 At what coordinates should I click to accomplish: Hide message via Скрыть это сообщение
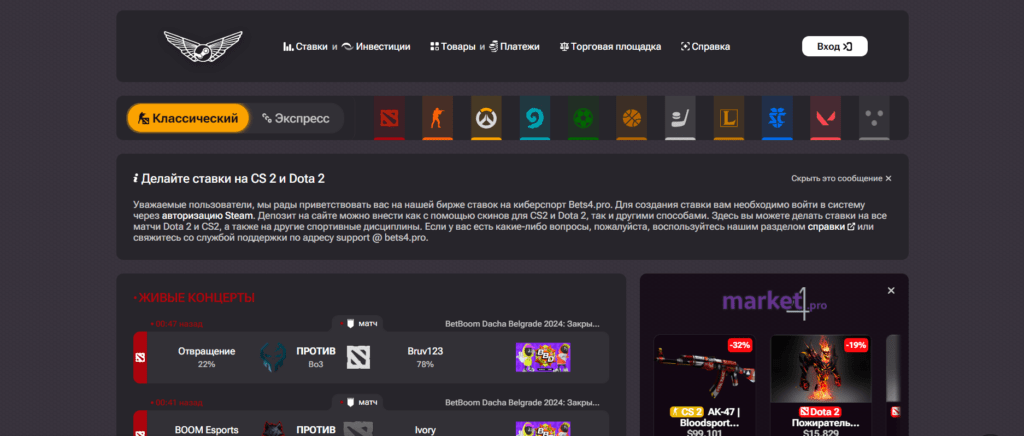tap(841, 178)
